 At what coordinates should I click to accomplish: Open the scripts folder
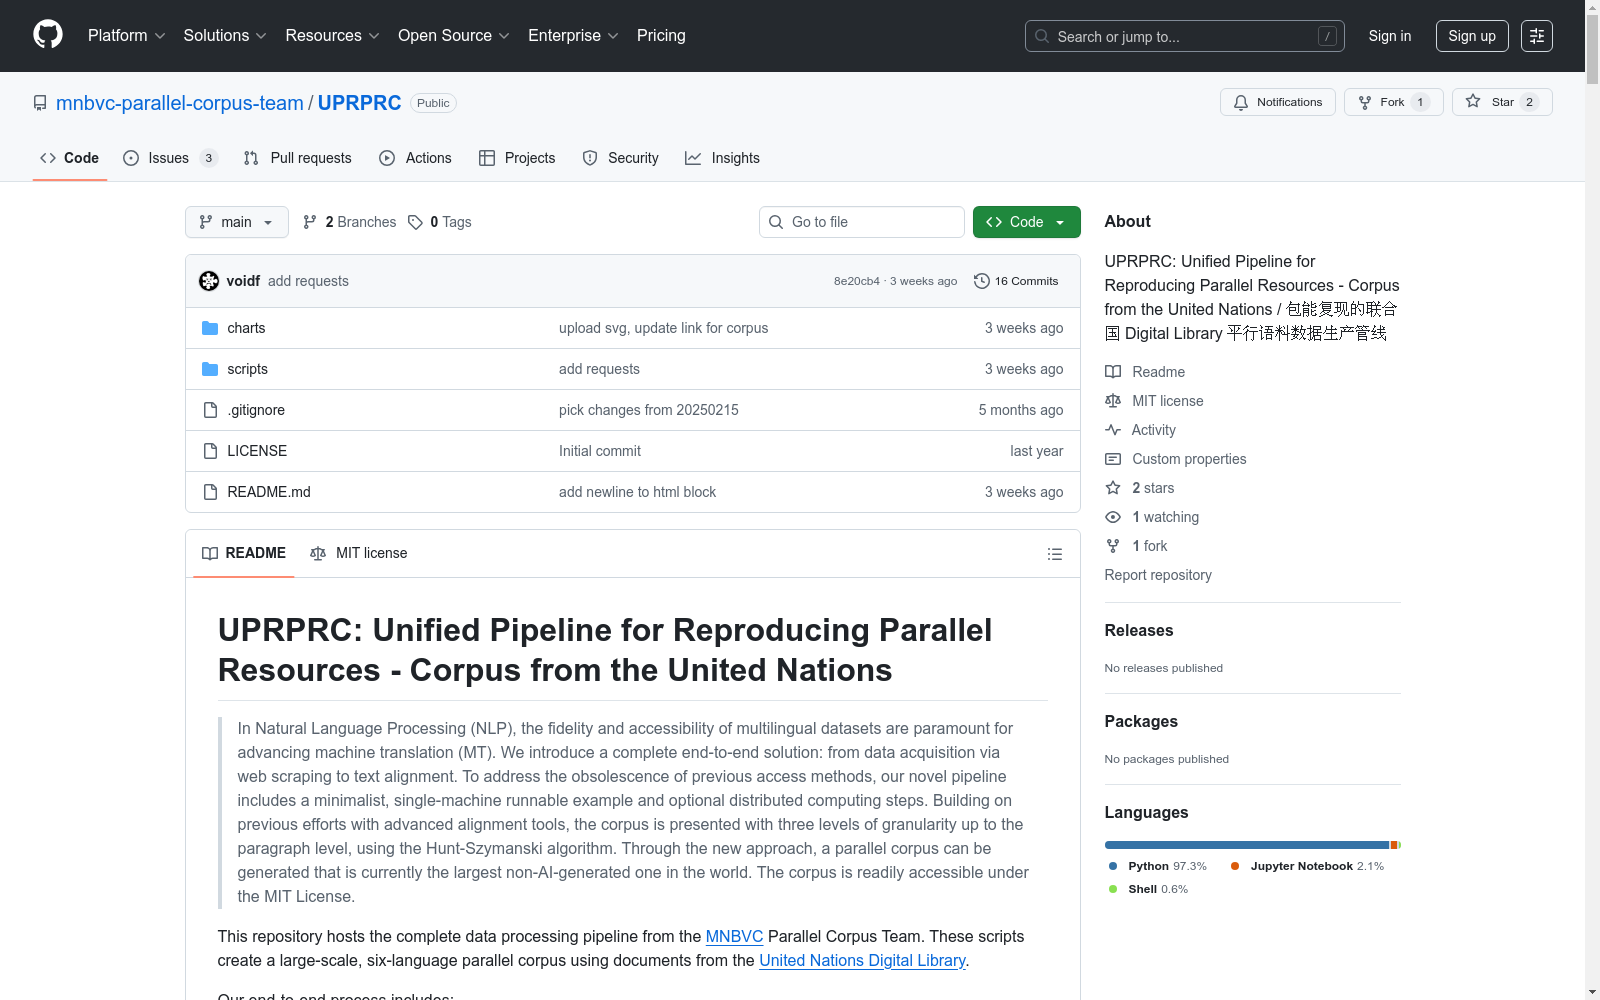pos(247,369)
